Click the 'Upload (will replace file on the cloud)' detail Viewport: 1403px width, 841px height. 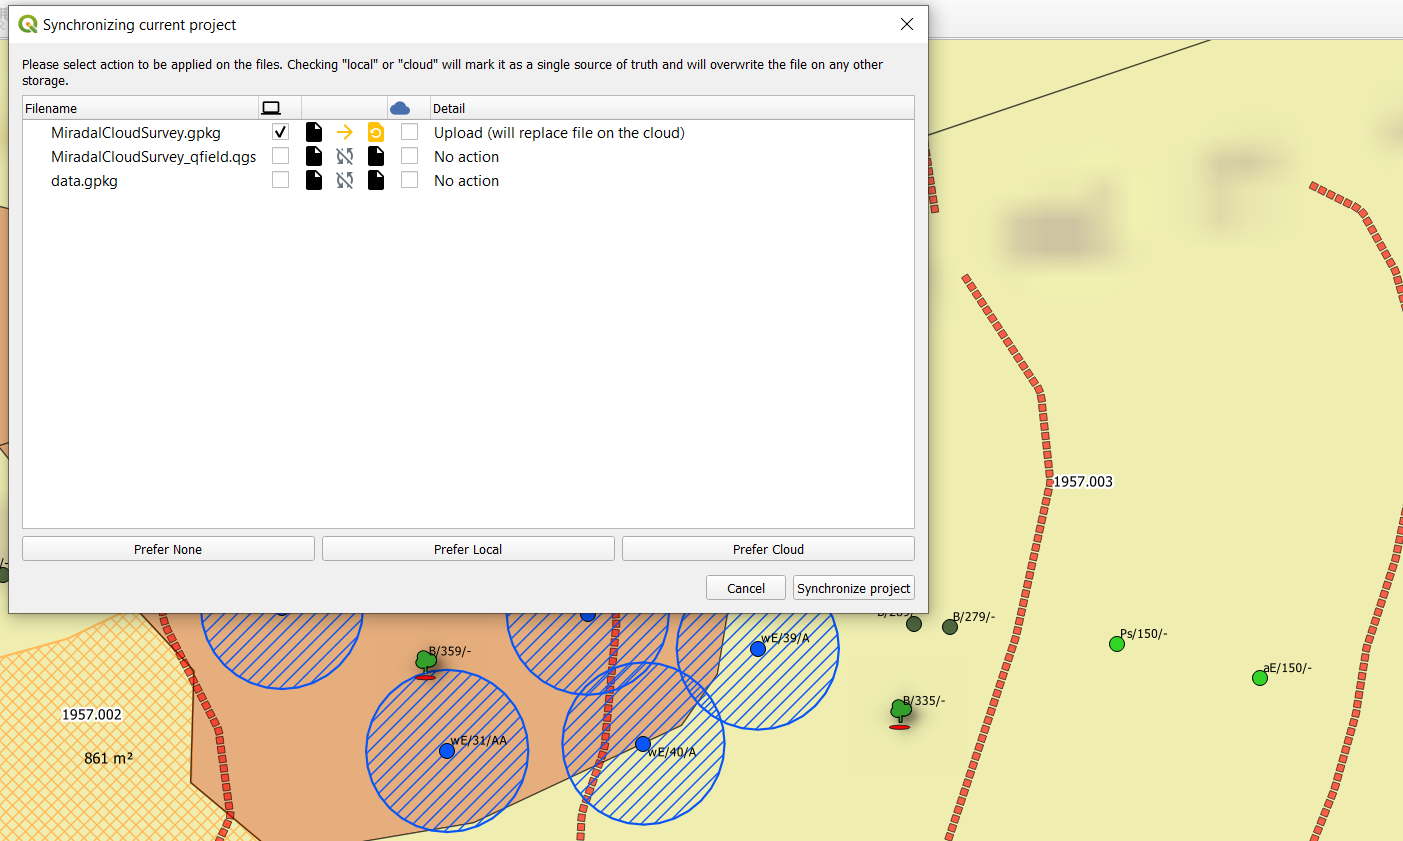pos(559,133)
